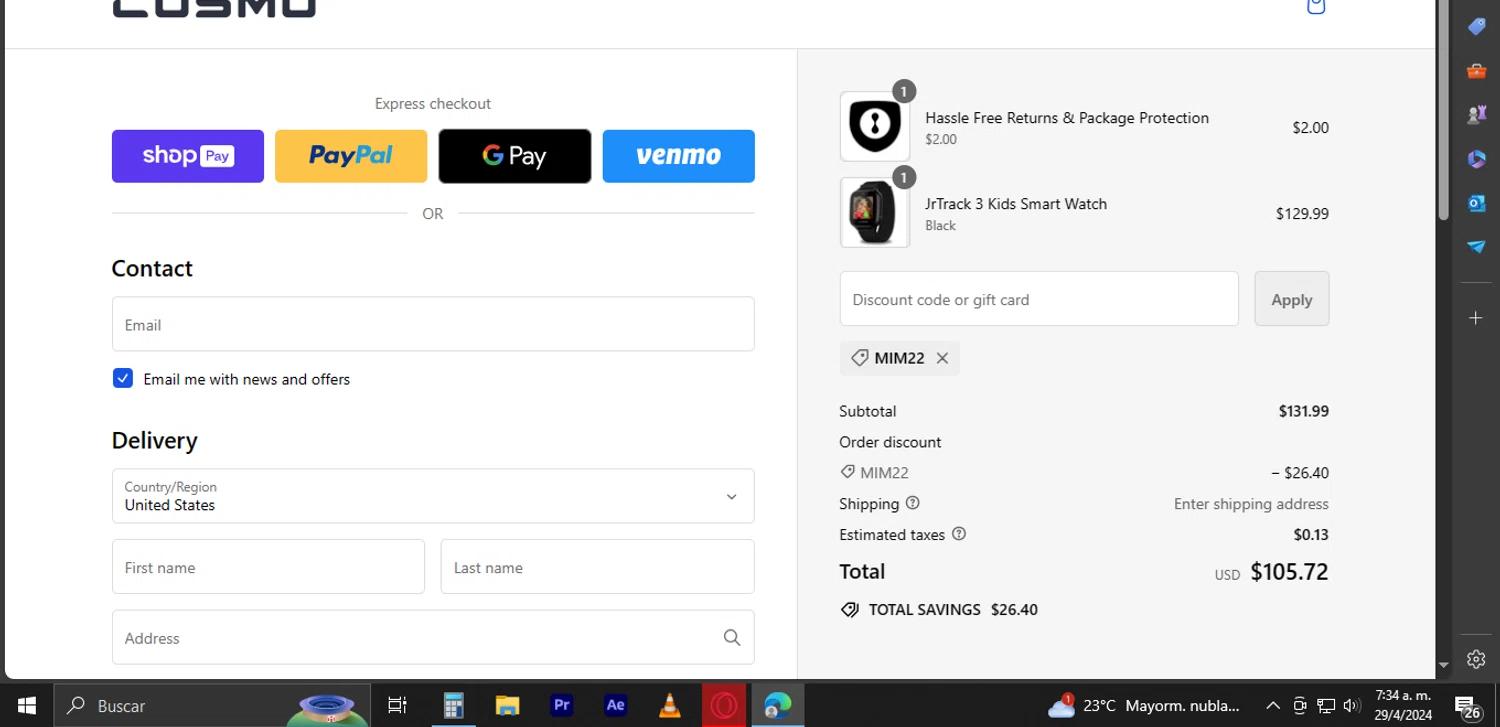
Task: Click the shipping help question mark icon
Action: (x=912, y=503)
